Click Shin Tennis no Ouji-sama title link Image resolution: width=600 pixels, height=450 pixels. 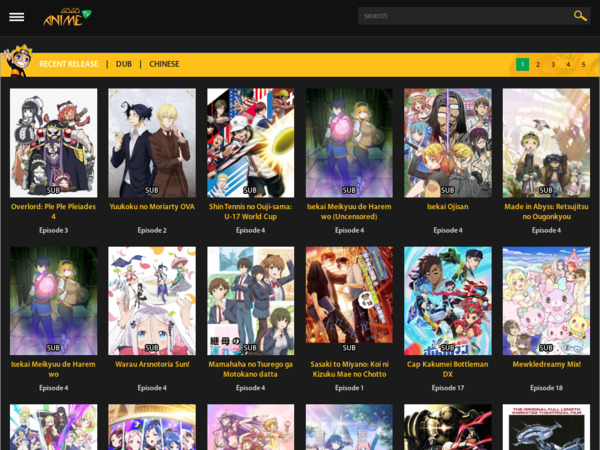251,212
